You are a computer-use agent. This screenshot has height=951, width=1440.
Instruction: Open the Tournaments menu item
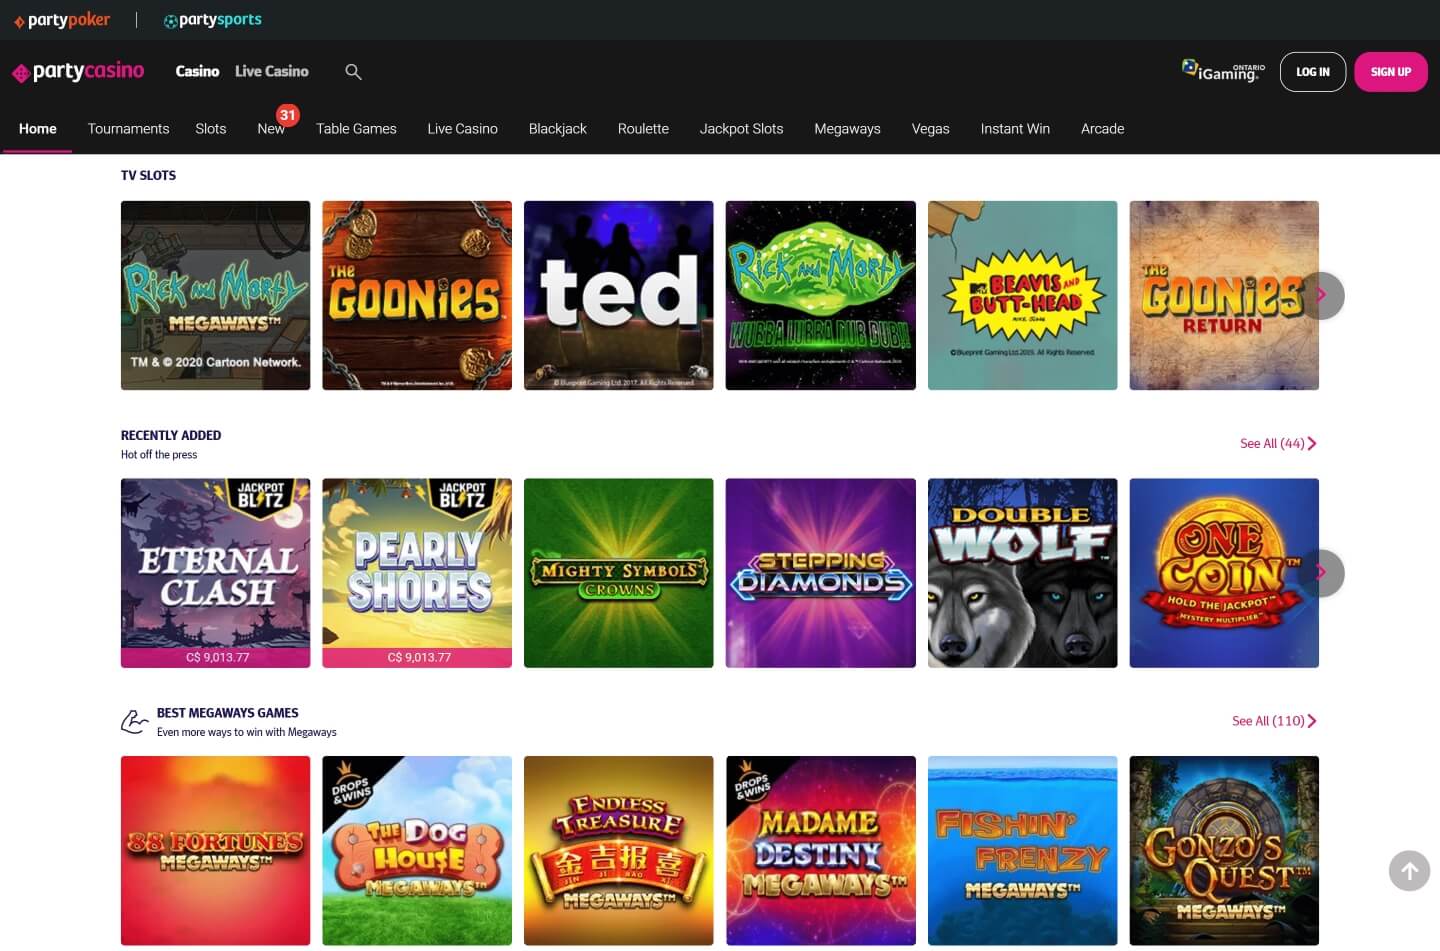tap(128, 129)
